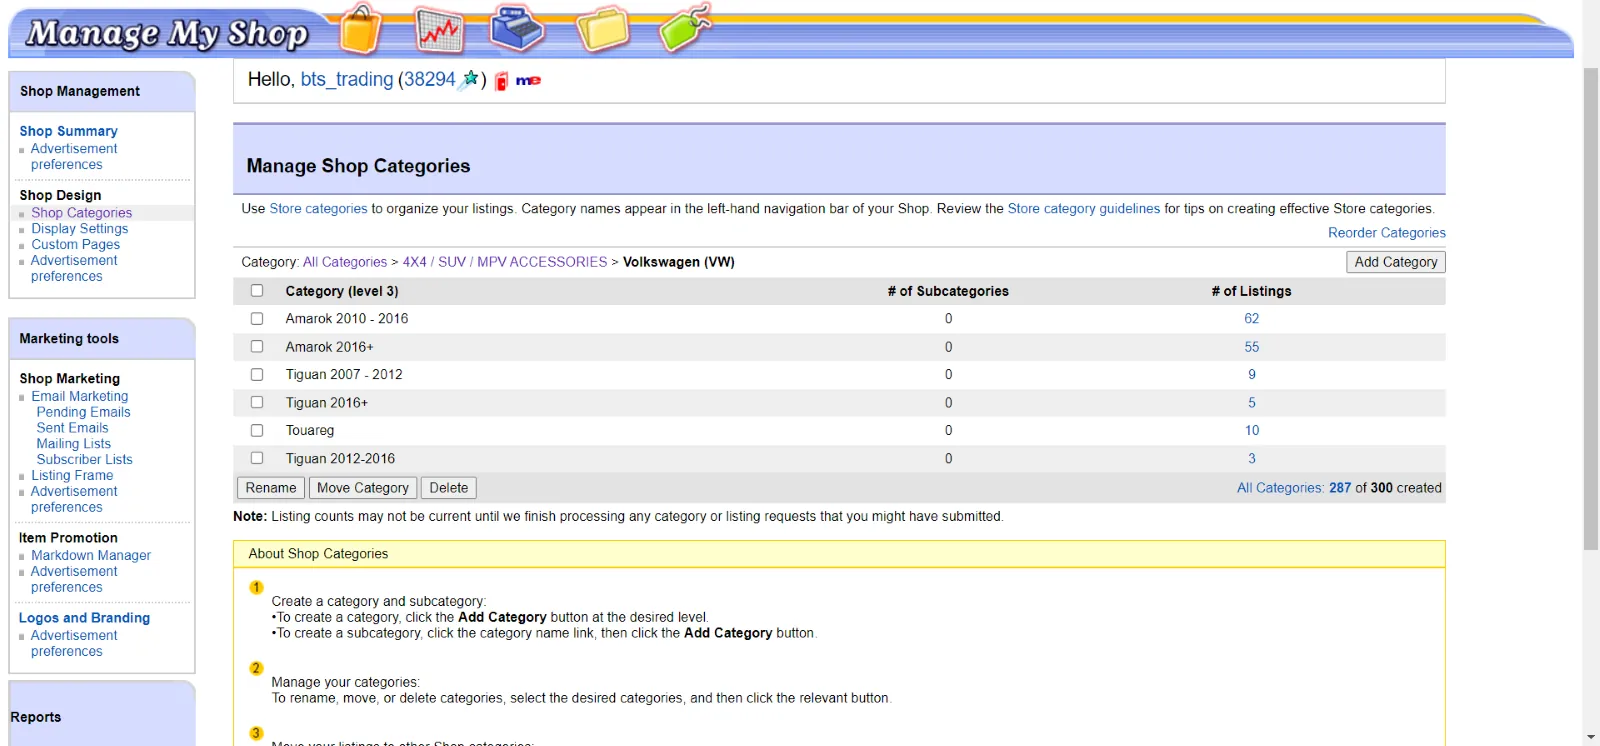This screenshot has height=746, width=1600.
Task: Open Listing Frame in sidebar
Action: tap(72, 476)
